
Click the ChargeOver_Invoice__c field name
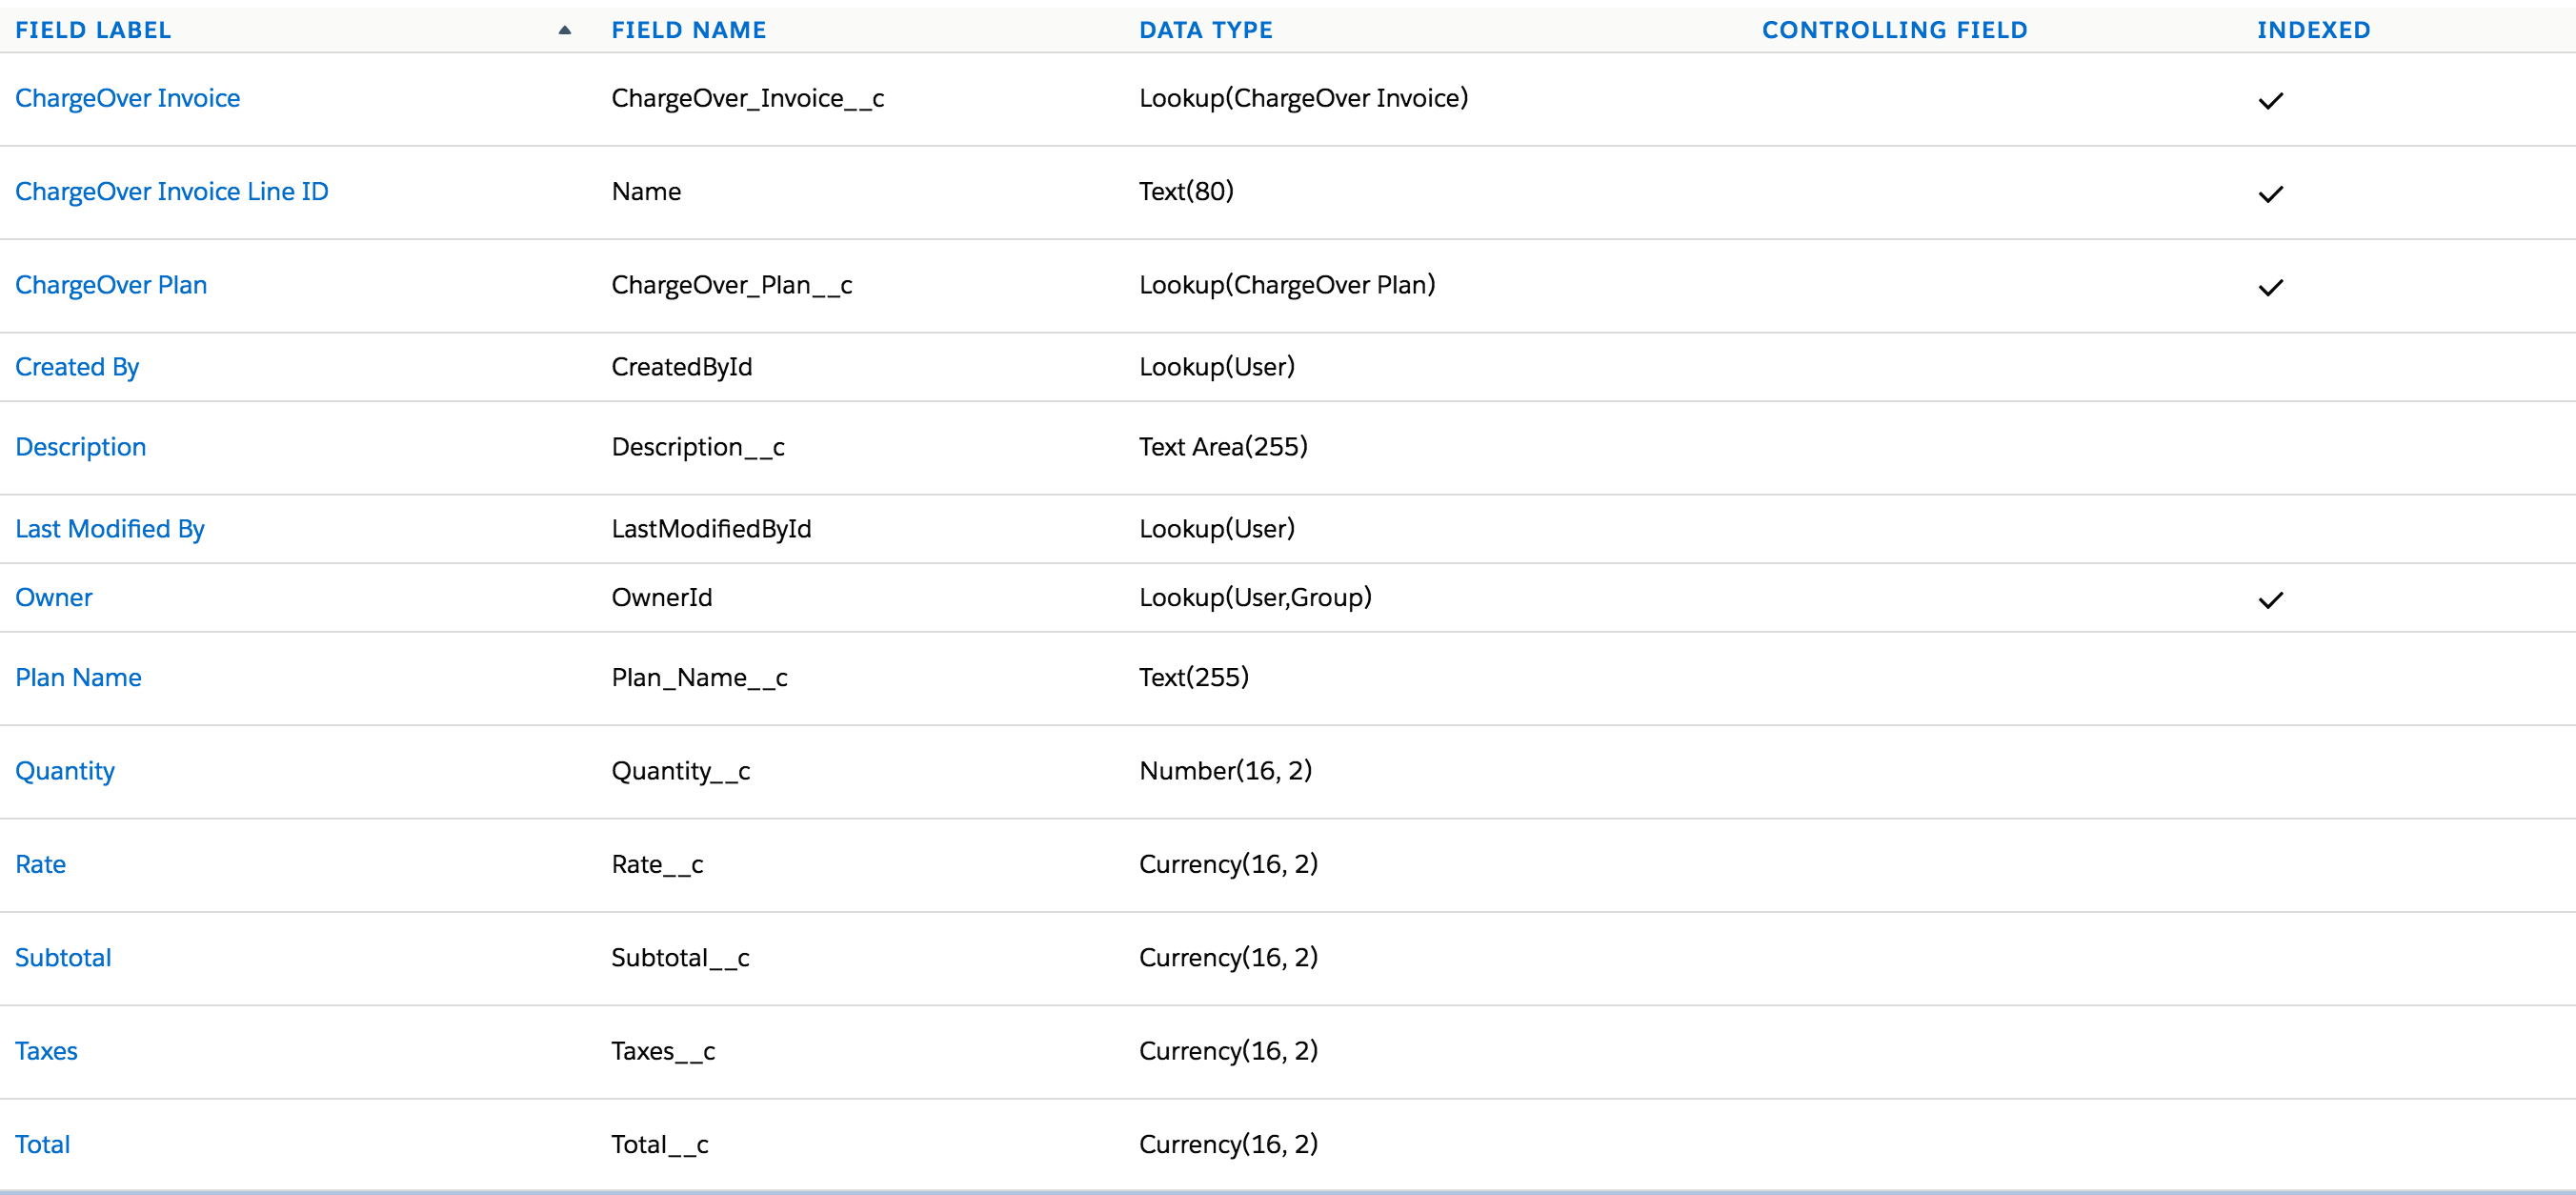coord(748,98)
